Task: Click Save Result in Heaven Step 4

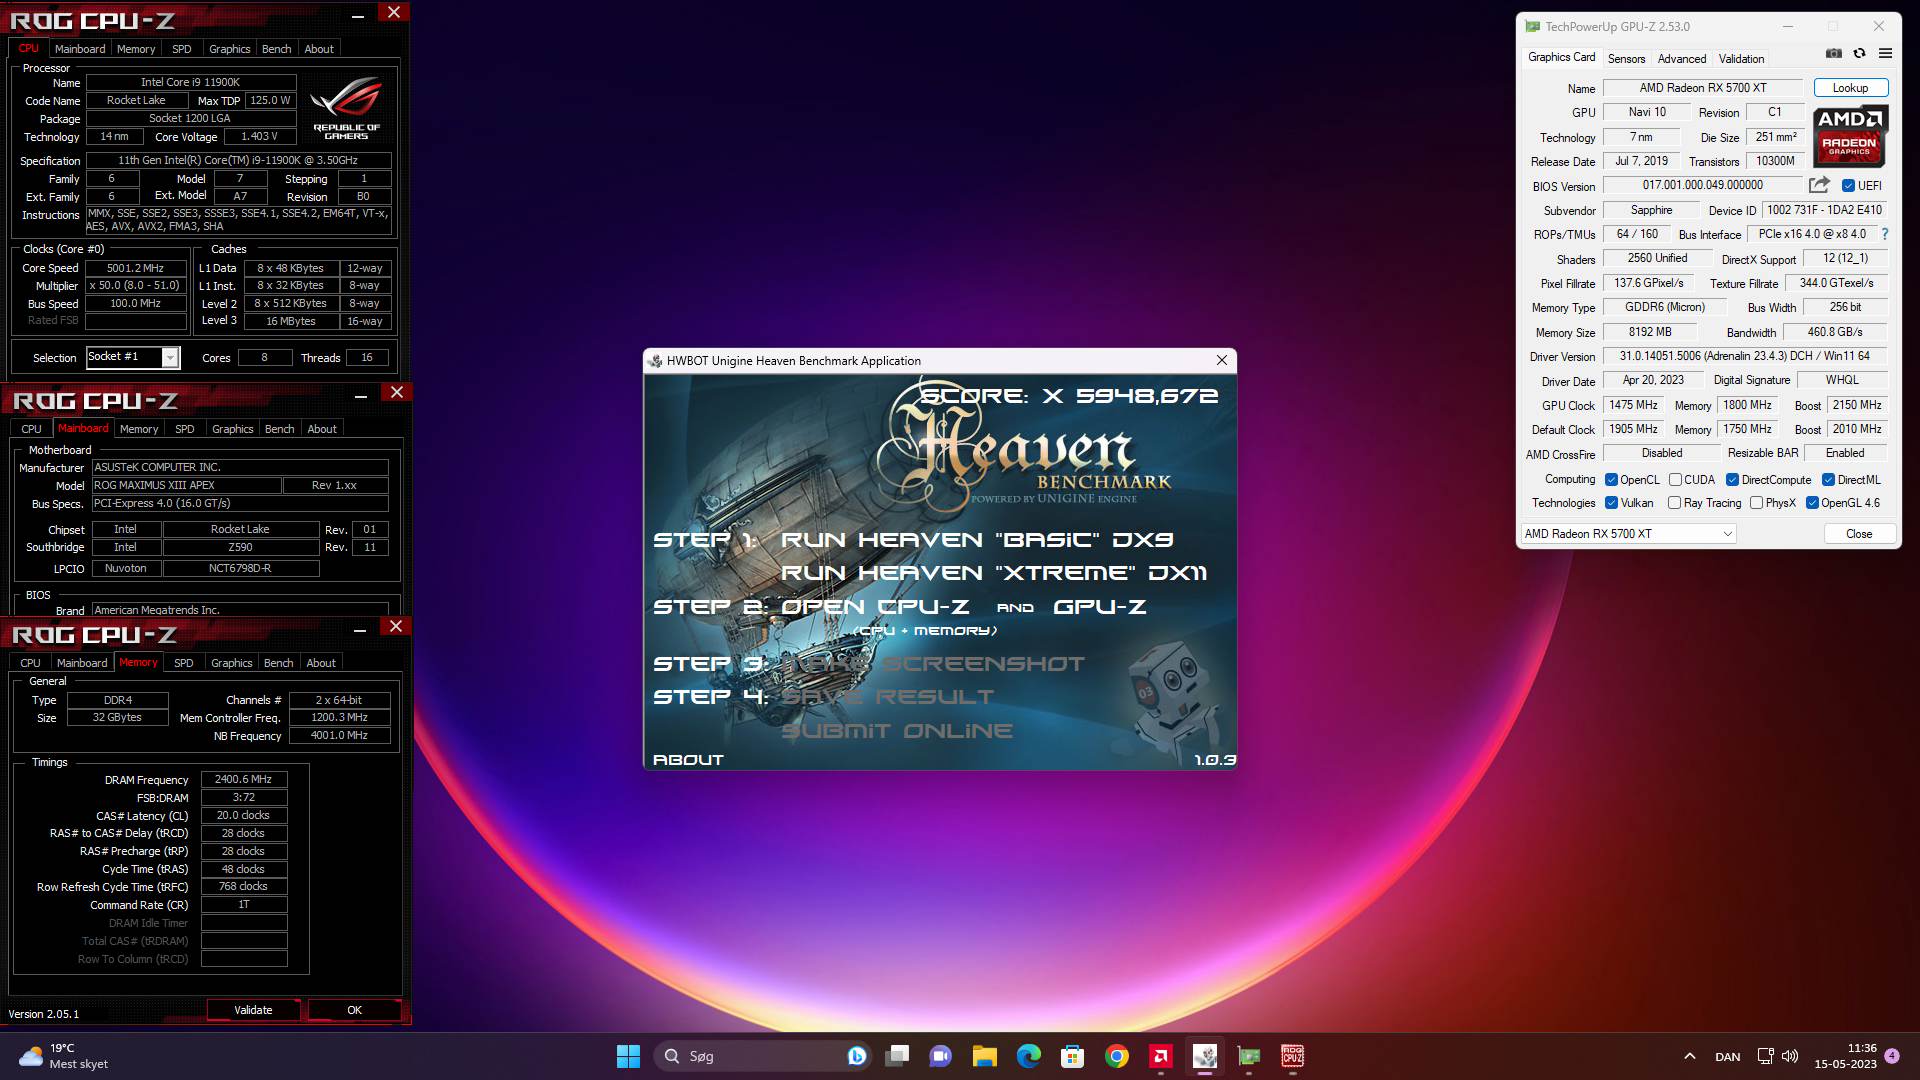Action: click(x=888, y=697)
